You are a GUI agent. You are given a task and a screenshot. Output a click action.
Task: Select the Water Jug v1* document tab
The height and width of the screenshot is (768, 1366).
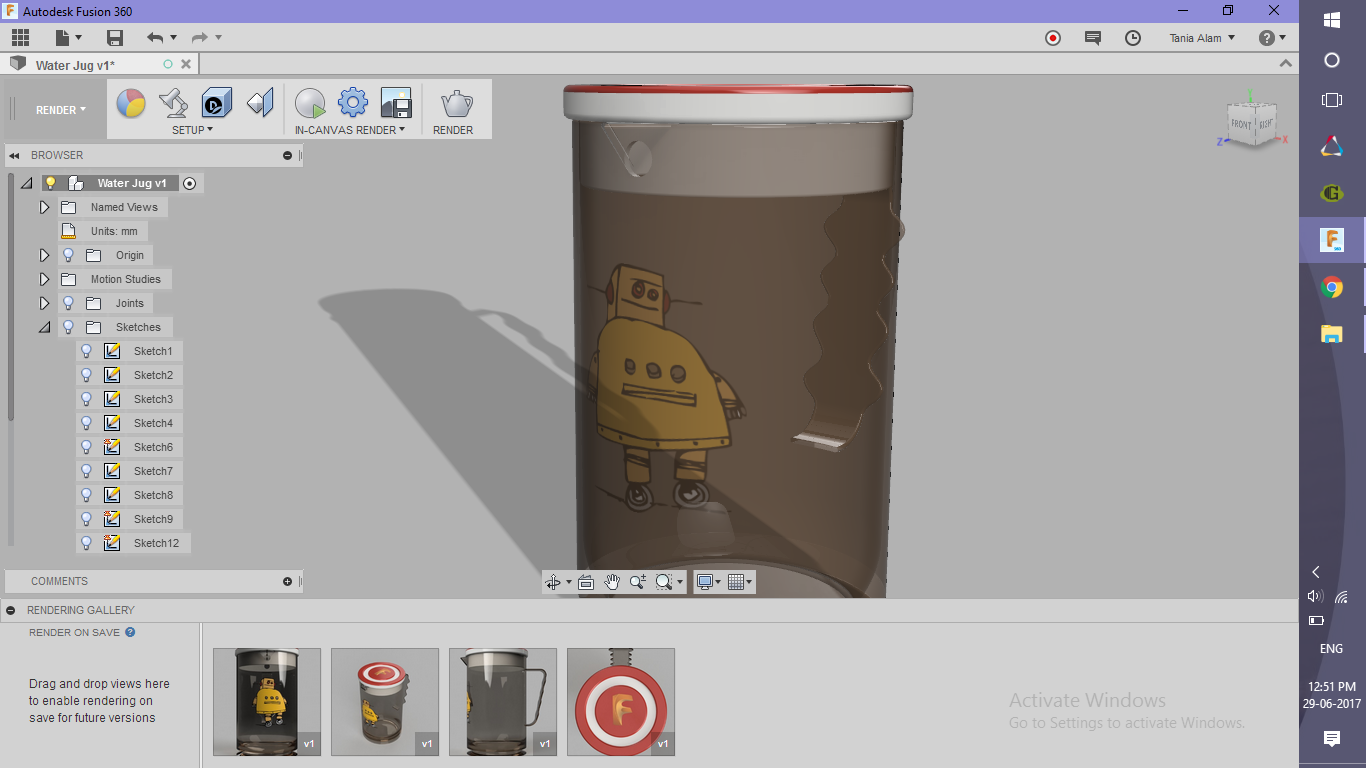tap(76, 65)
